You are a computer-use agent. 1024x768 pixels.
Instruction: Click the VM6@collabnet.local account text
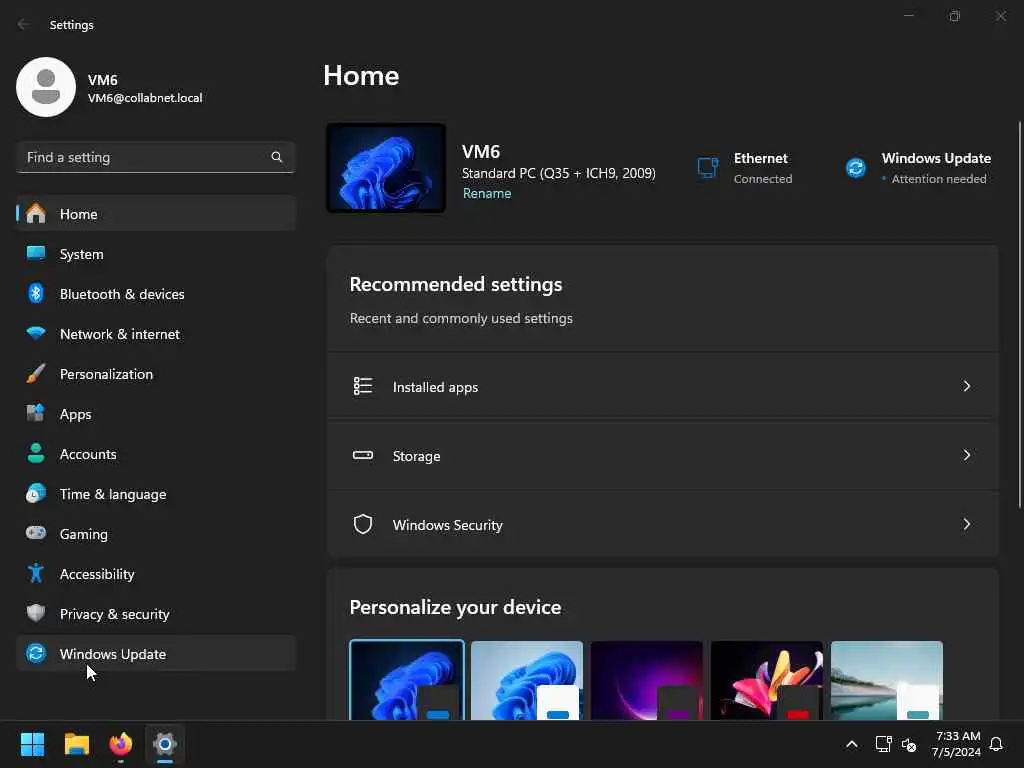[x=145, y=98]
